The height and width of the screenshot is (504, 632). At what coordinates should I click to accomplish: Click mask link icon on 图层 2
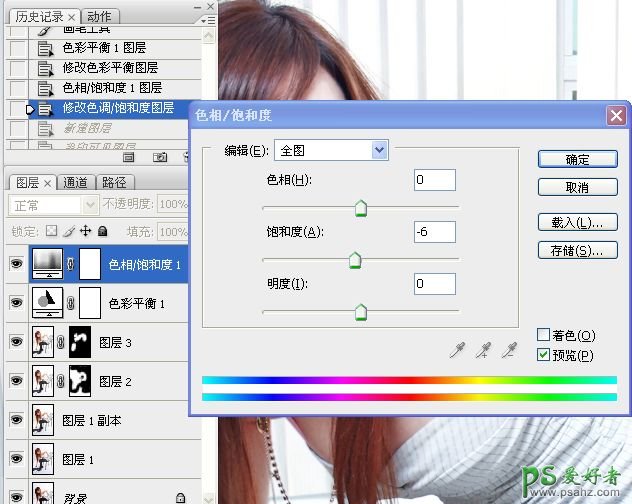coord(60,381)
